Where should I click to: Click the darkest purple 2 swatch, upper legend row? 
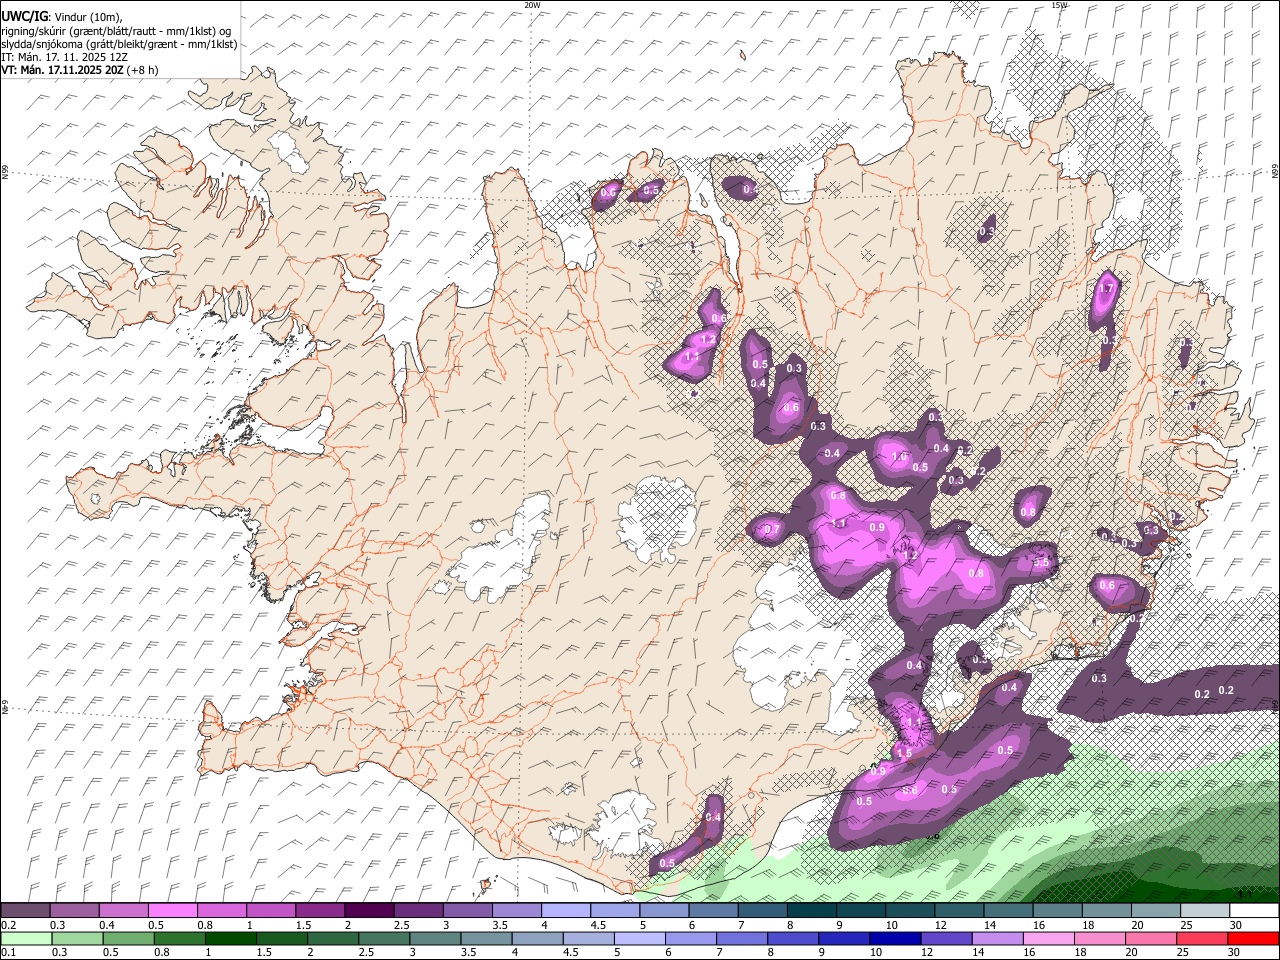click(x=368, y=910)
